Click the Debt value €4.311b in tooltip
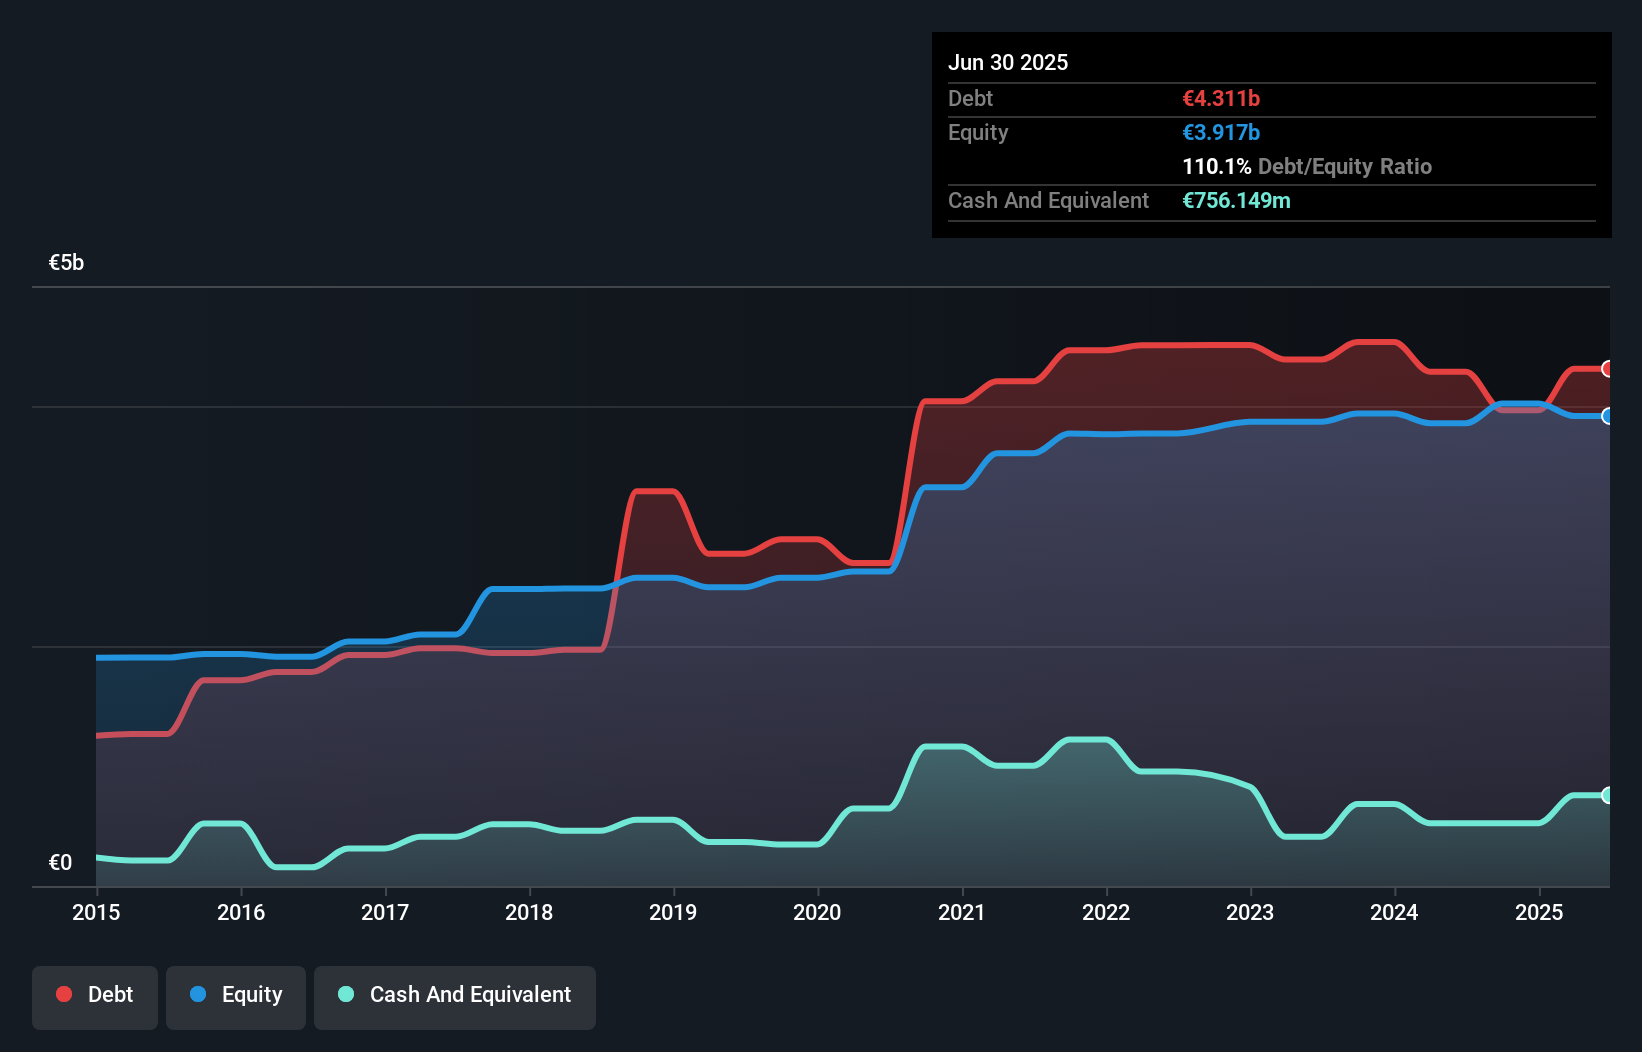This screenshot has width=1642, height=1052. (1221, 98)
